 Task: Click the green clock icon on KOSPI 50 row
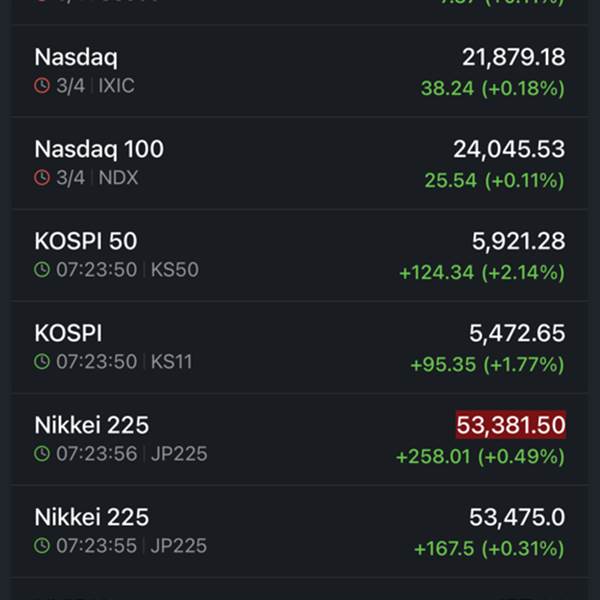tap(42, 270)
